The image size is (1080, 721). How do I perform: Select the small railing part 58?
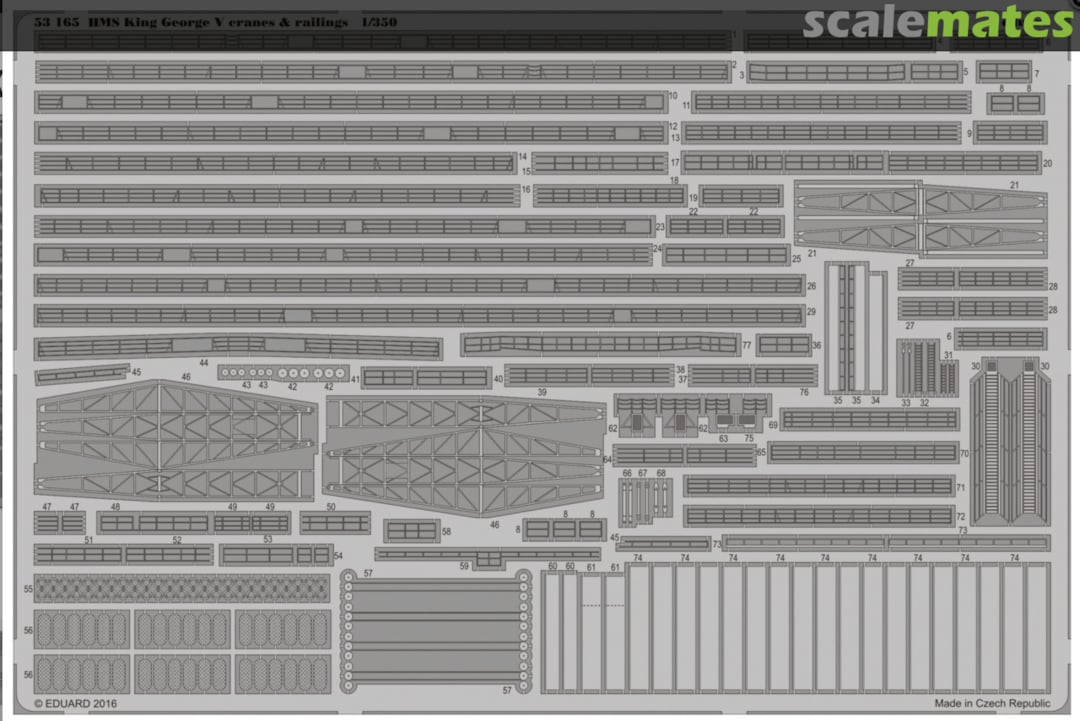(411, 531)
